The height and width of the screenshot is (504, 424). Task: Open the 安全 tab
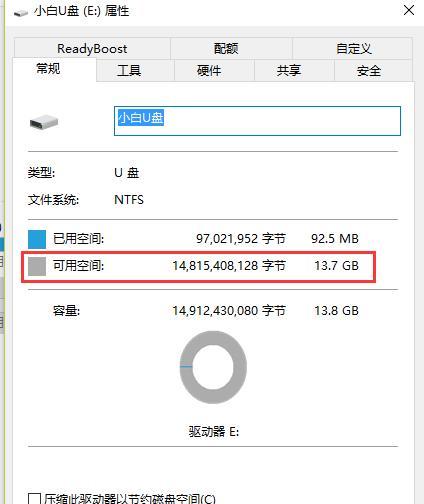click(369, 71)
